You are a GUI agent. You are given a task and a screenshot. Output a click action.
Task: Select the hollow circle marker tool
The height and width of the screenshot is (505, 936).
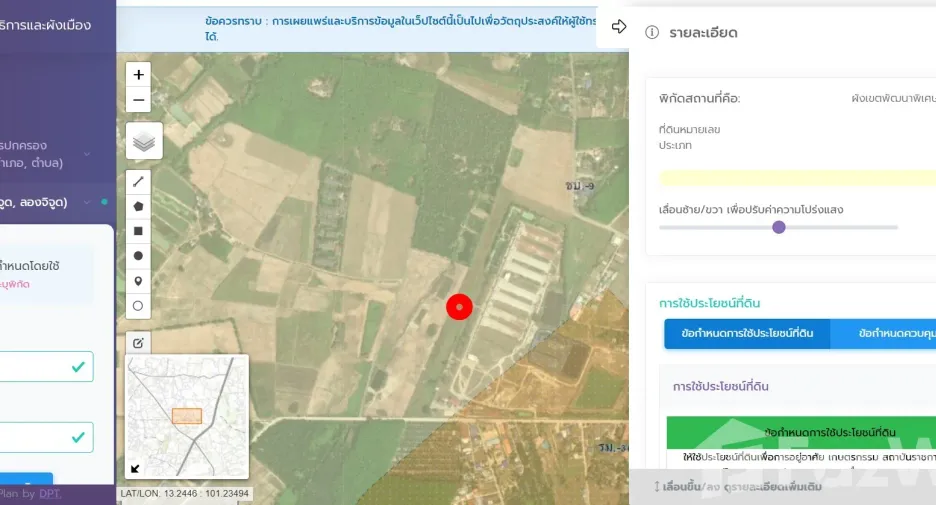(138, 306)
